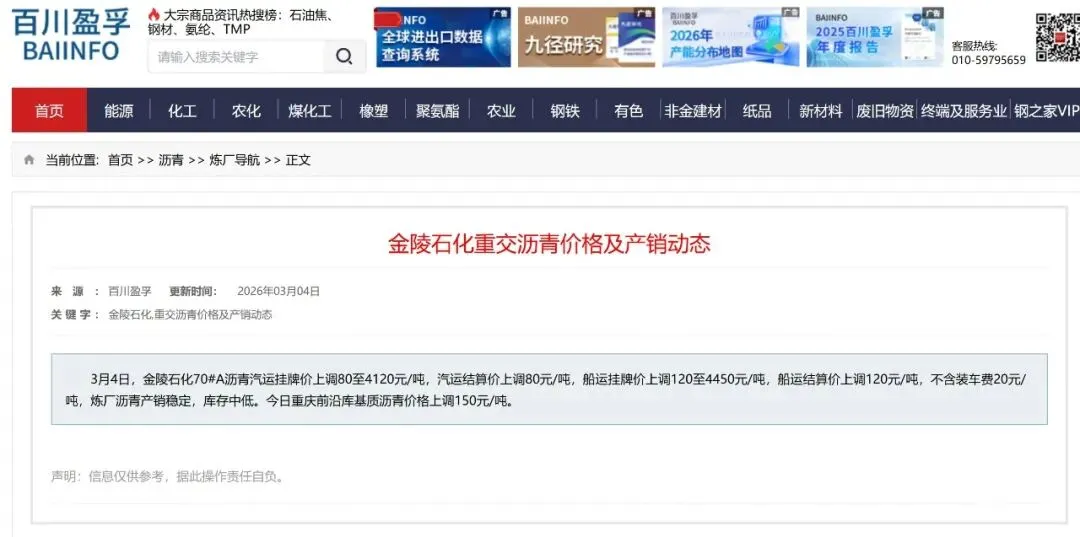This screenshot has width=1080, height=537.
Task: Focus the keyword search input field
Action: click(x=236, y=56)
